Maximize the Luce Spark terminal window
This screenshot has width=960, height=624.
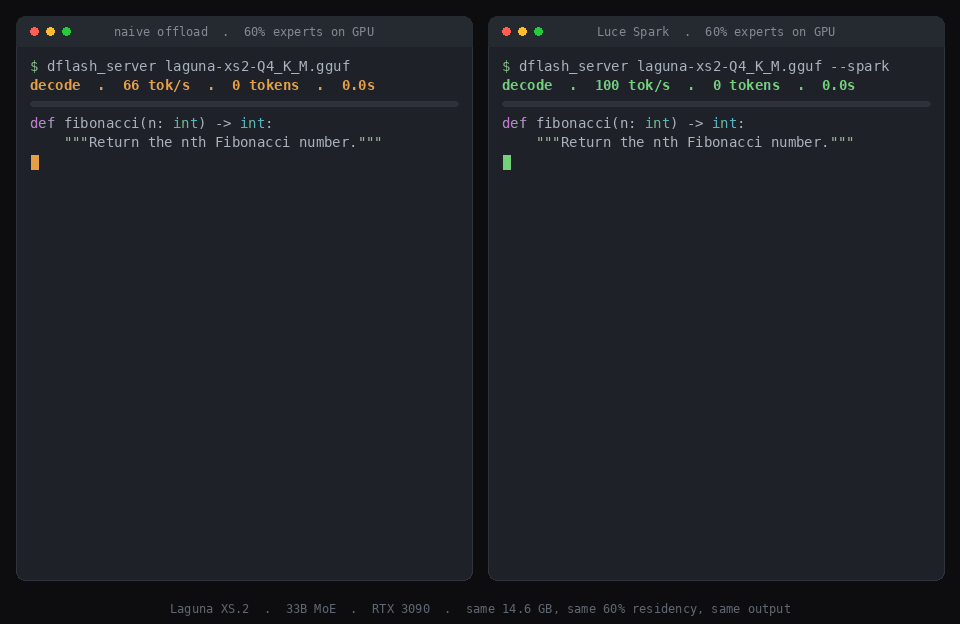pos(538,32)
